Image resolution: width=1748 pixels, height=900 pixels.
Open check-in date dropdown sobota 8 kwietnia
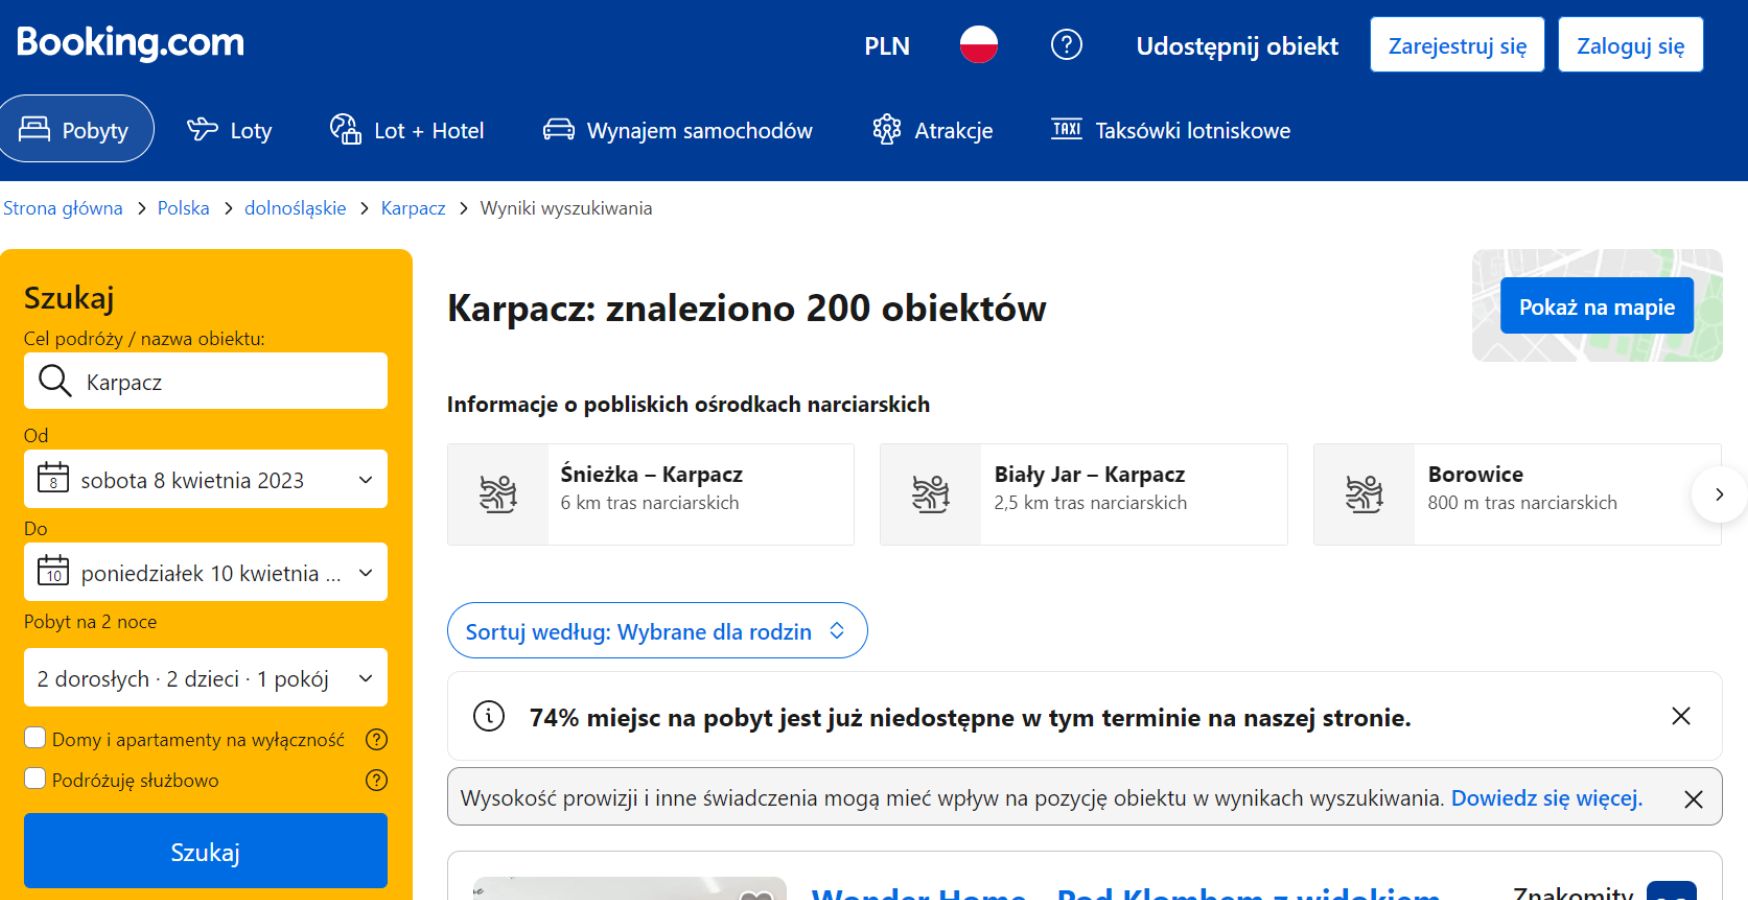[206, 479]
